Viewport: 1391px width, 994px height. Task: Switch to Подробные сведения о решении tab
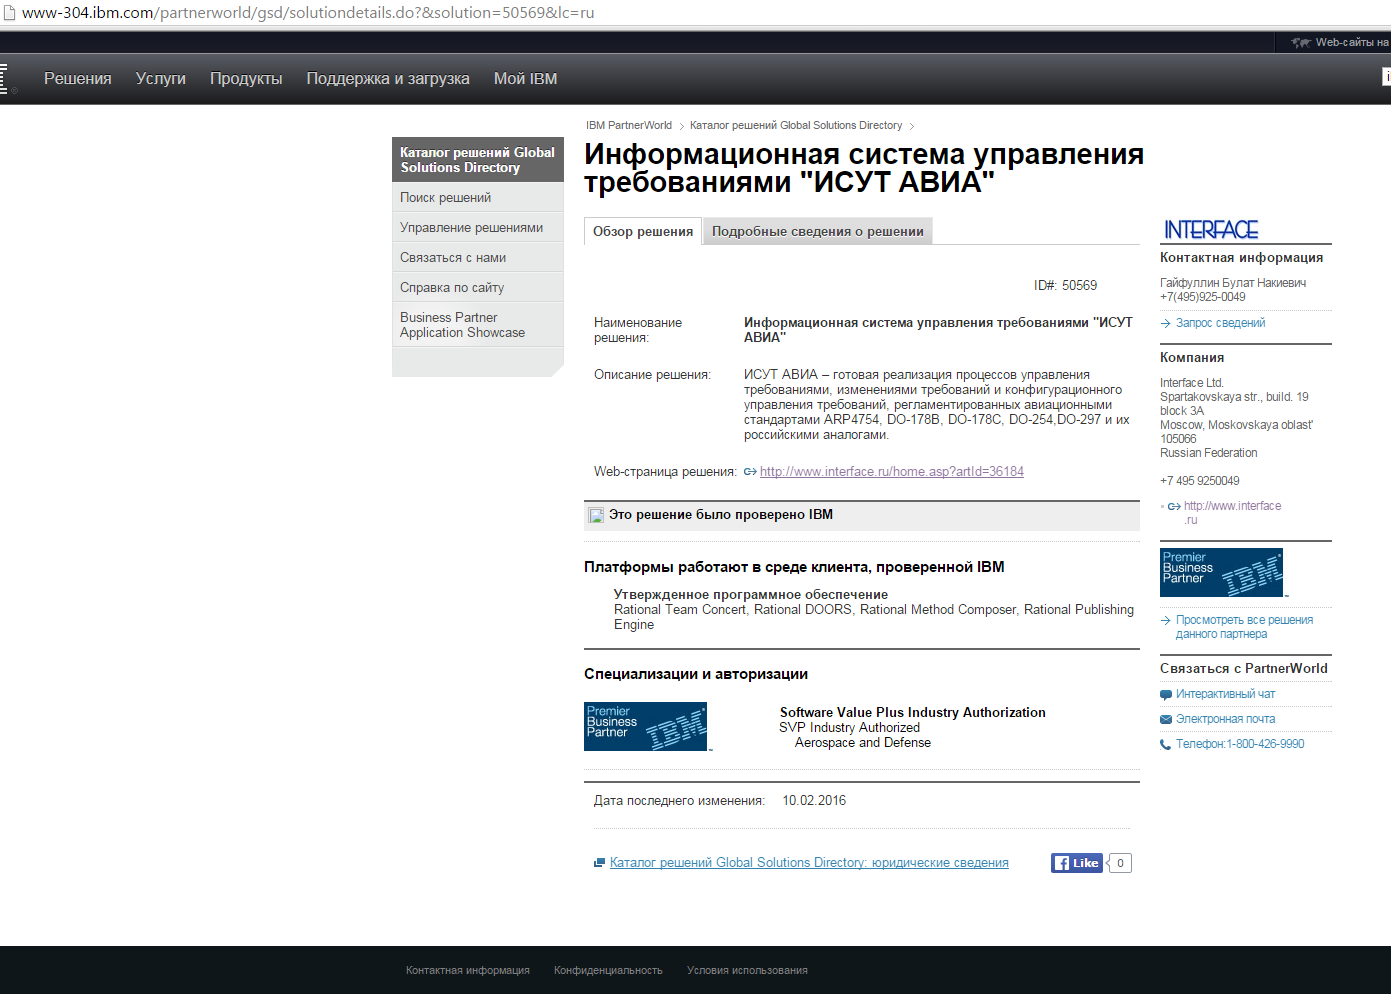[x=817, y=231]
